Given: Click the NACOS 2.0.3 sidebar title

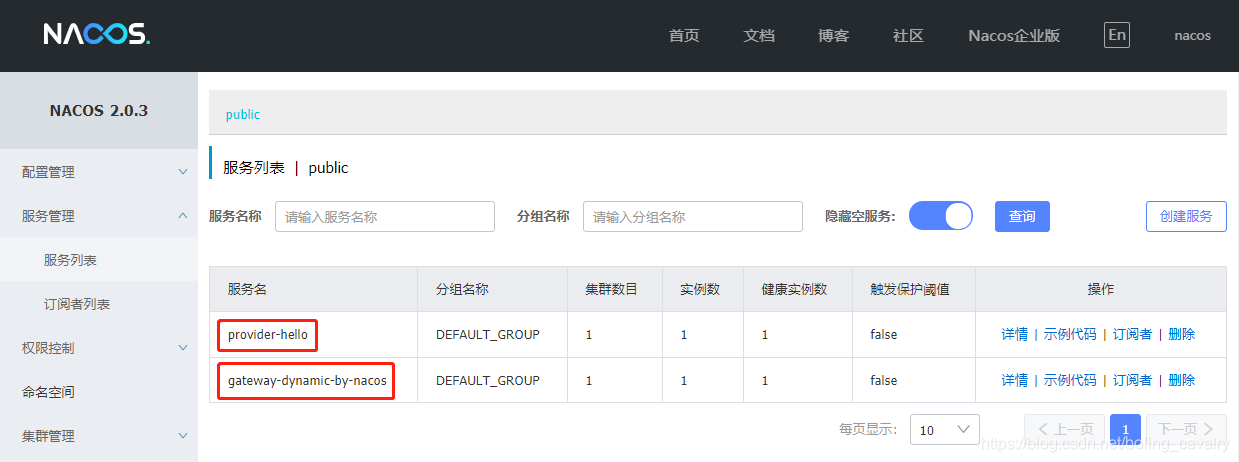Looking at the screenshot, I should [99, 110].
